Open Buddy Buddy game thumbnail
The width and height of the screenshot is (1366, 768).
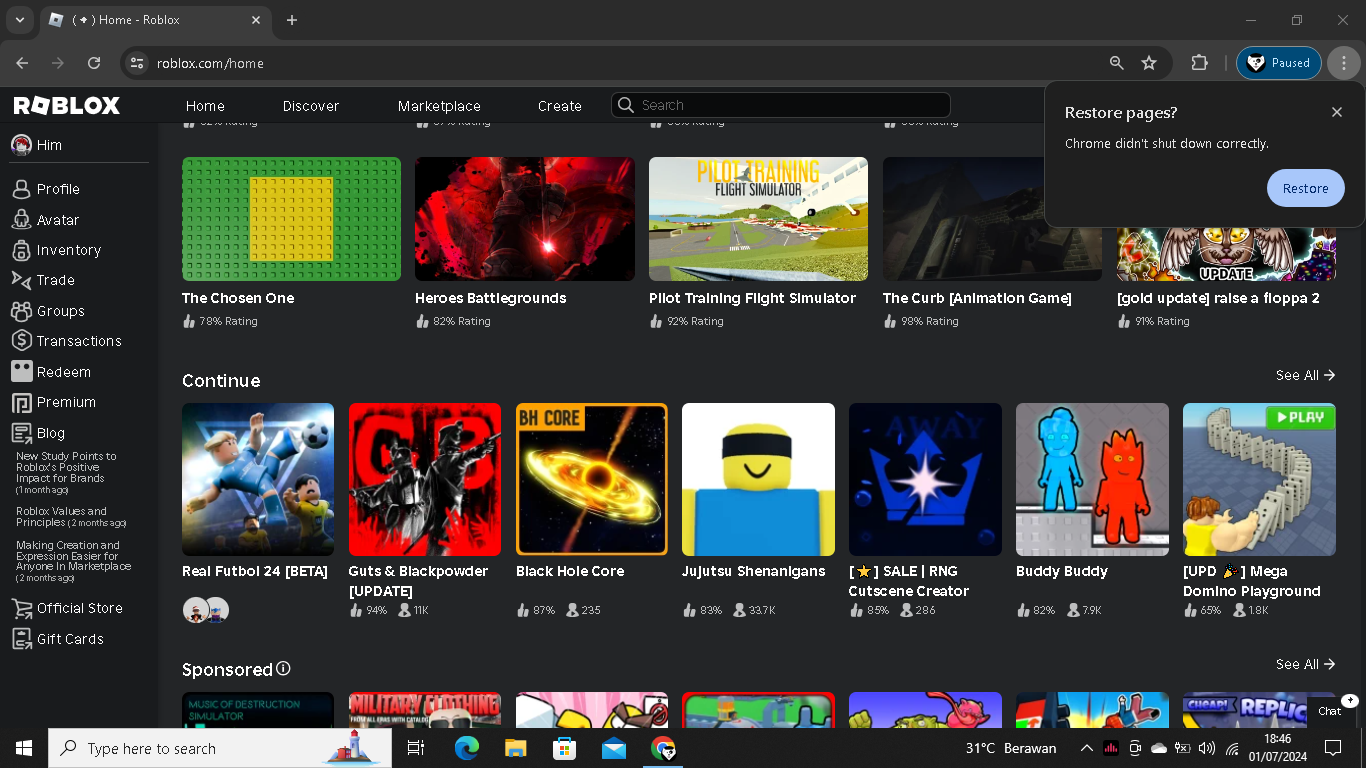[x=1092, y=479]
